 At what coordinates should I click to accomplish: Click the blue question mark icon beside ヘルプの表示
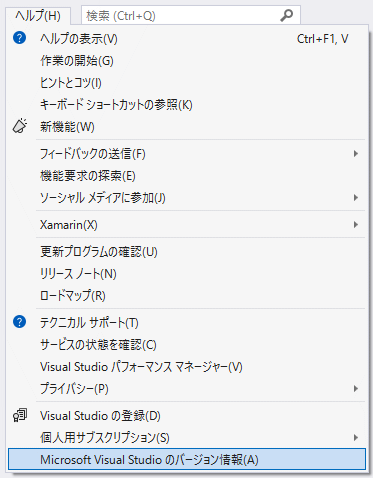pyautogui.click(x=20, y=38)
